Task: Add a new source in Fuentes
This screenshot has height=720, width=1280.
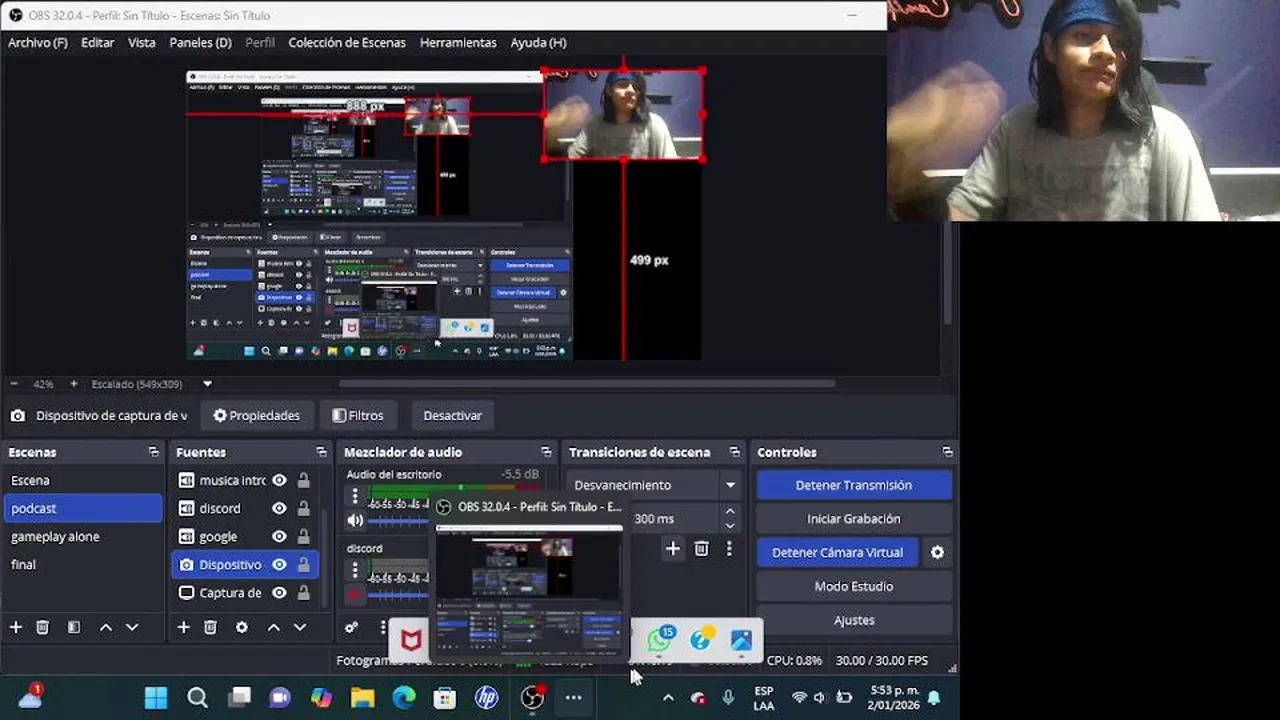Action: coord(184,627)
